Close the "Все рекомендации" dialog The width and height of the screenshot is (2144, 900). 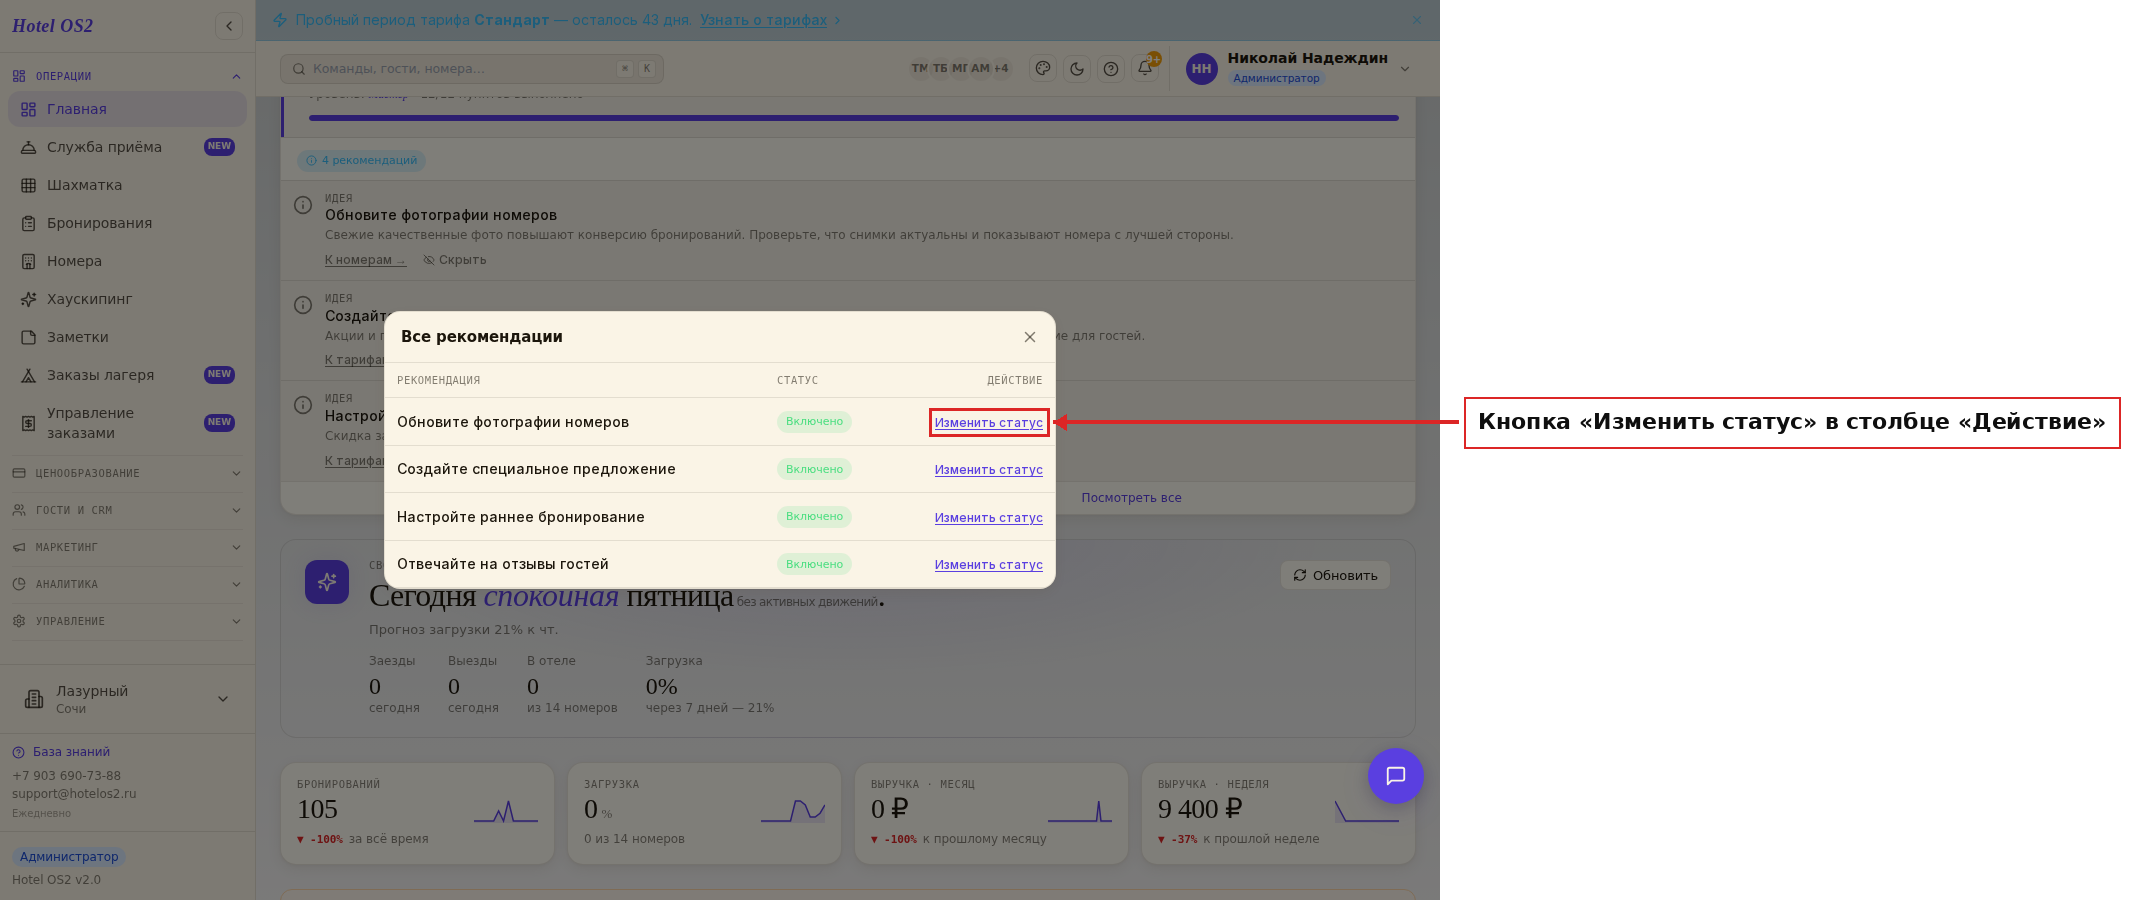1030,337
